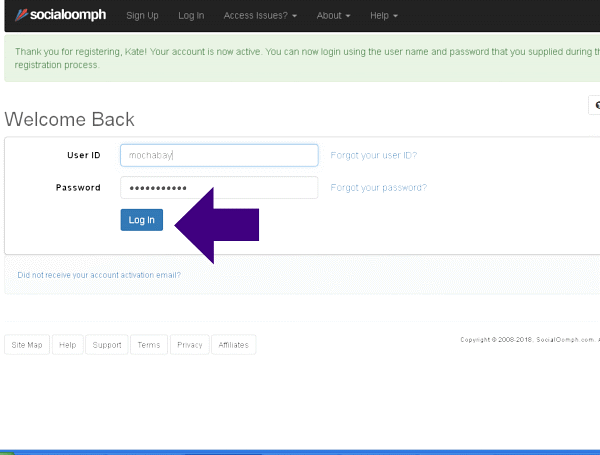Follow the 'Forgot your user ID?' link
Image resolution: width=600 pixels, height=455 pixels.
pos(373,155)
